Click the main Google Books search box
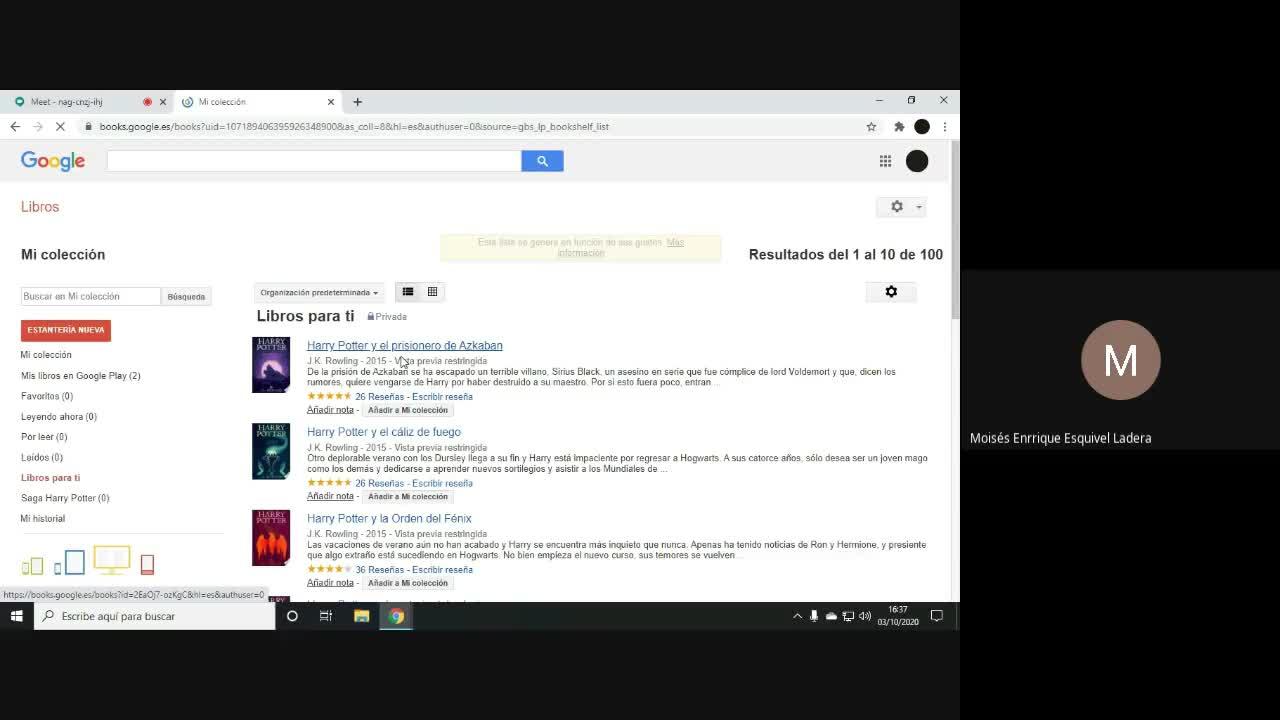The width and height of the screenshot is (1280, 720). point(314,161)
